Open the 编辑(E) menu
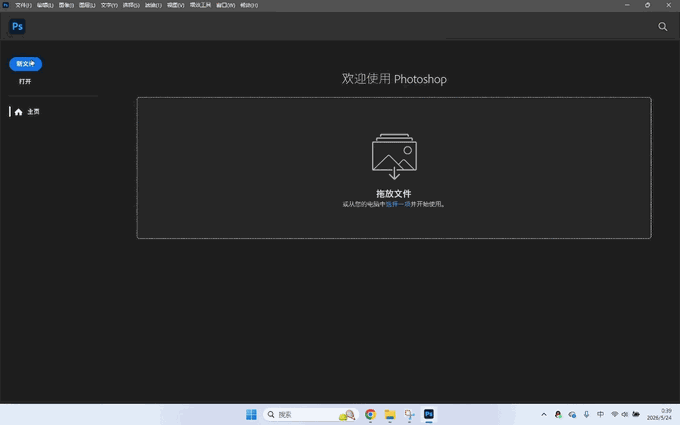This screenshot has height=425, width=680. [x=45, y=5]
